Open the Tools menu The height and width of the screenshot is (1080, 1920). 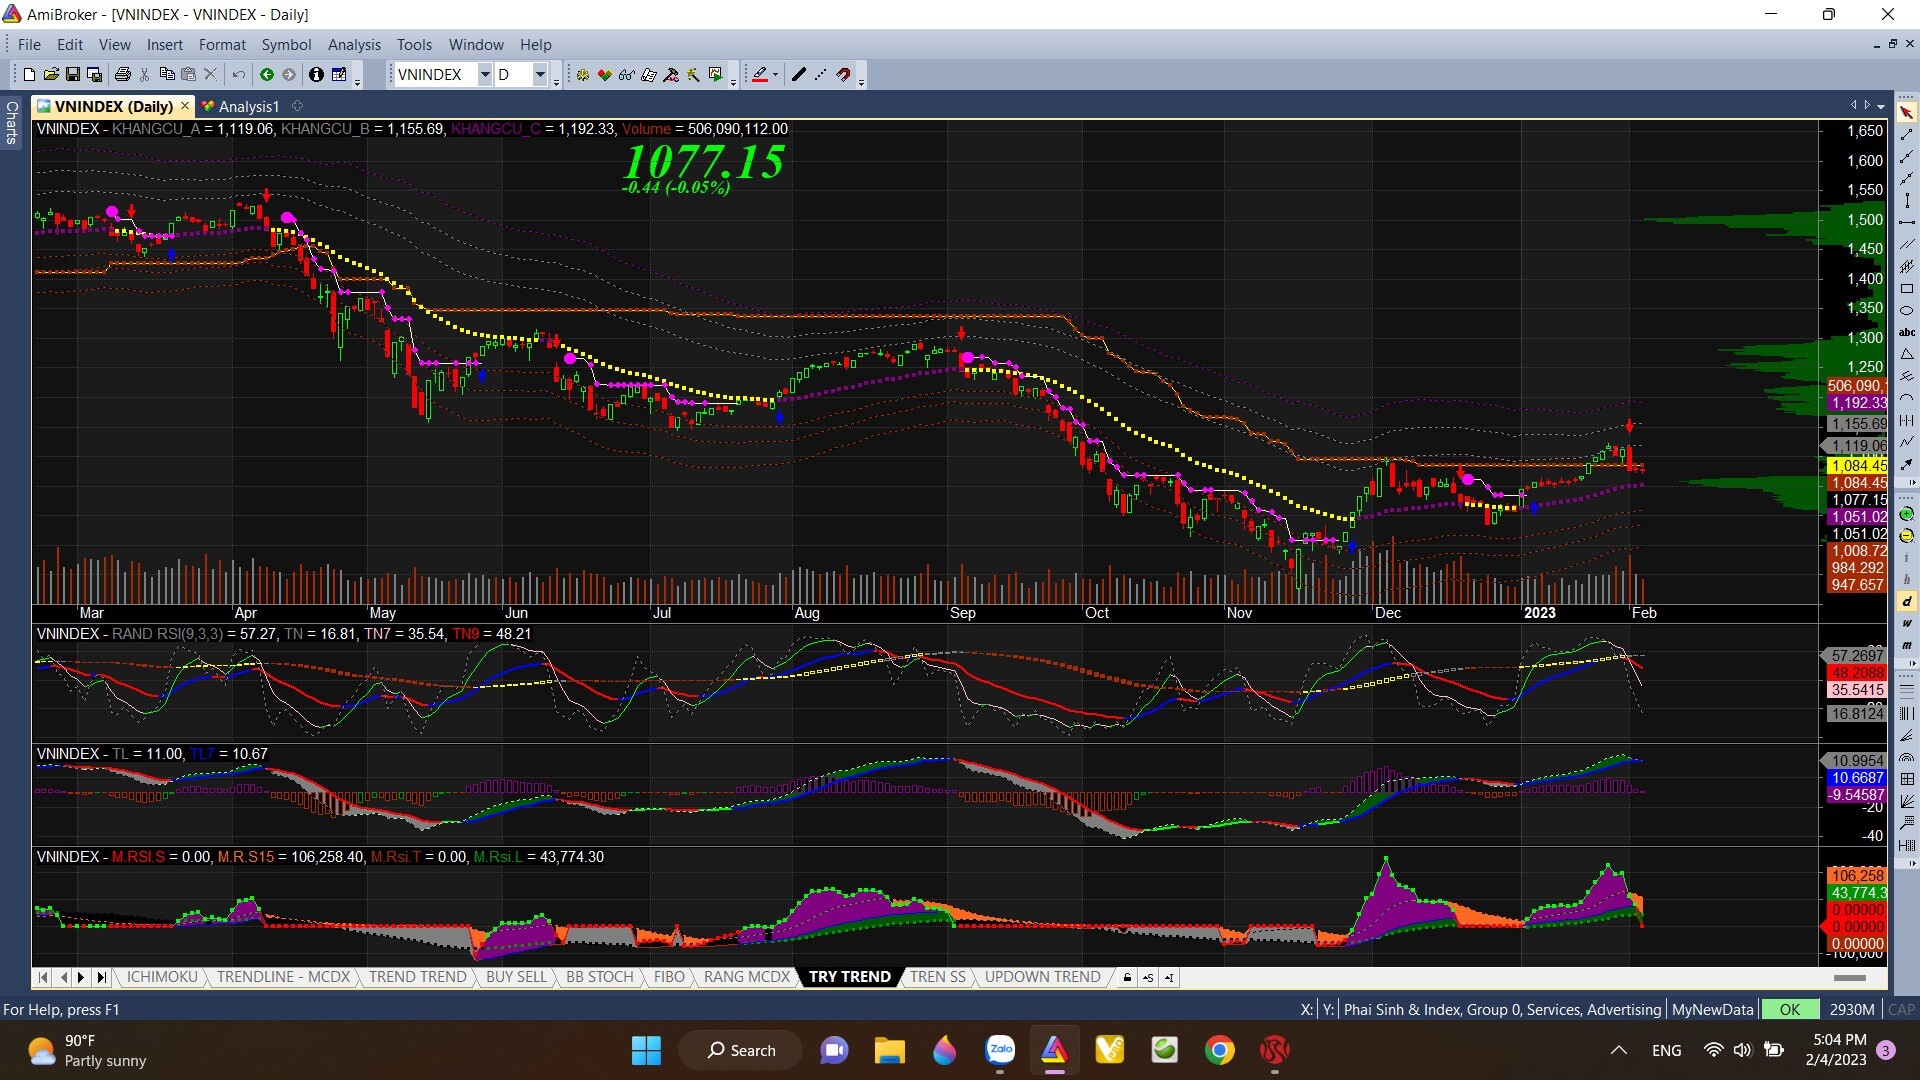click(414, 44)
